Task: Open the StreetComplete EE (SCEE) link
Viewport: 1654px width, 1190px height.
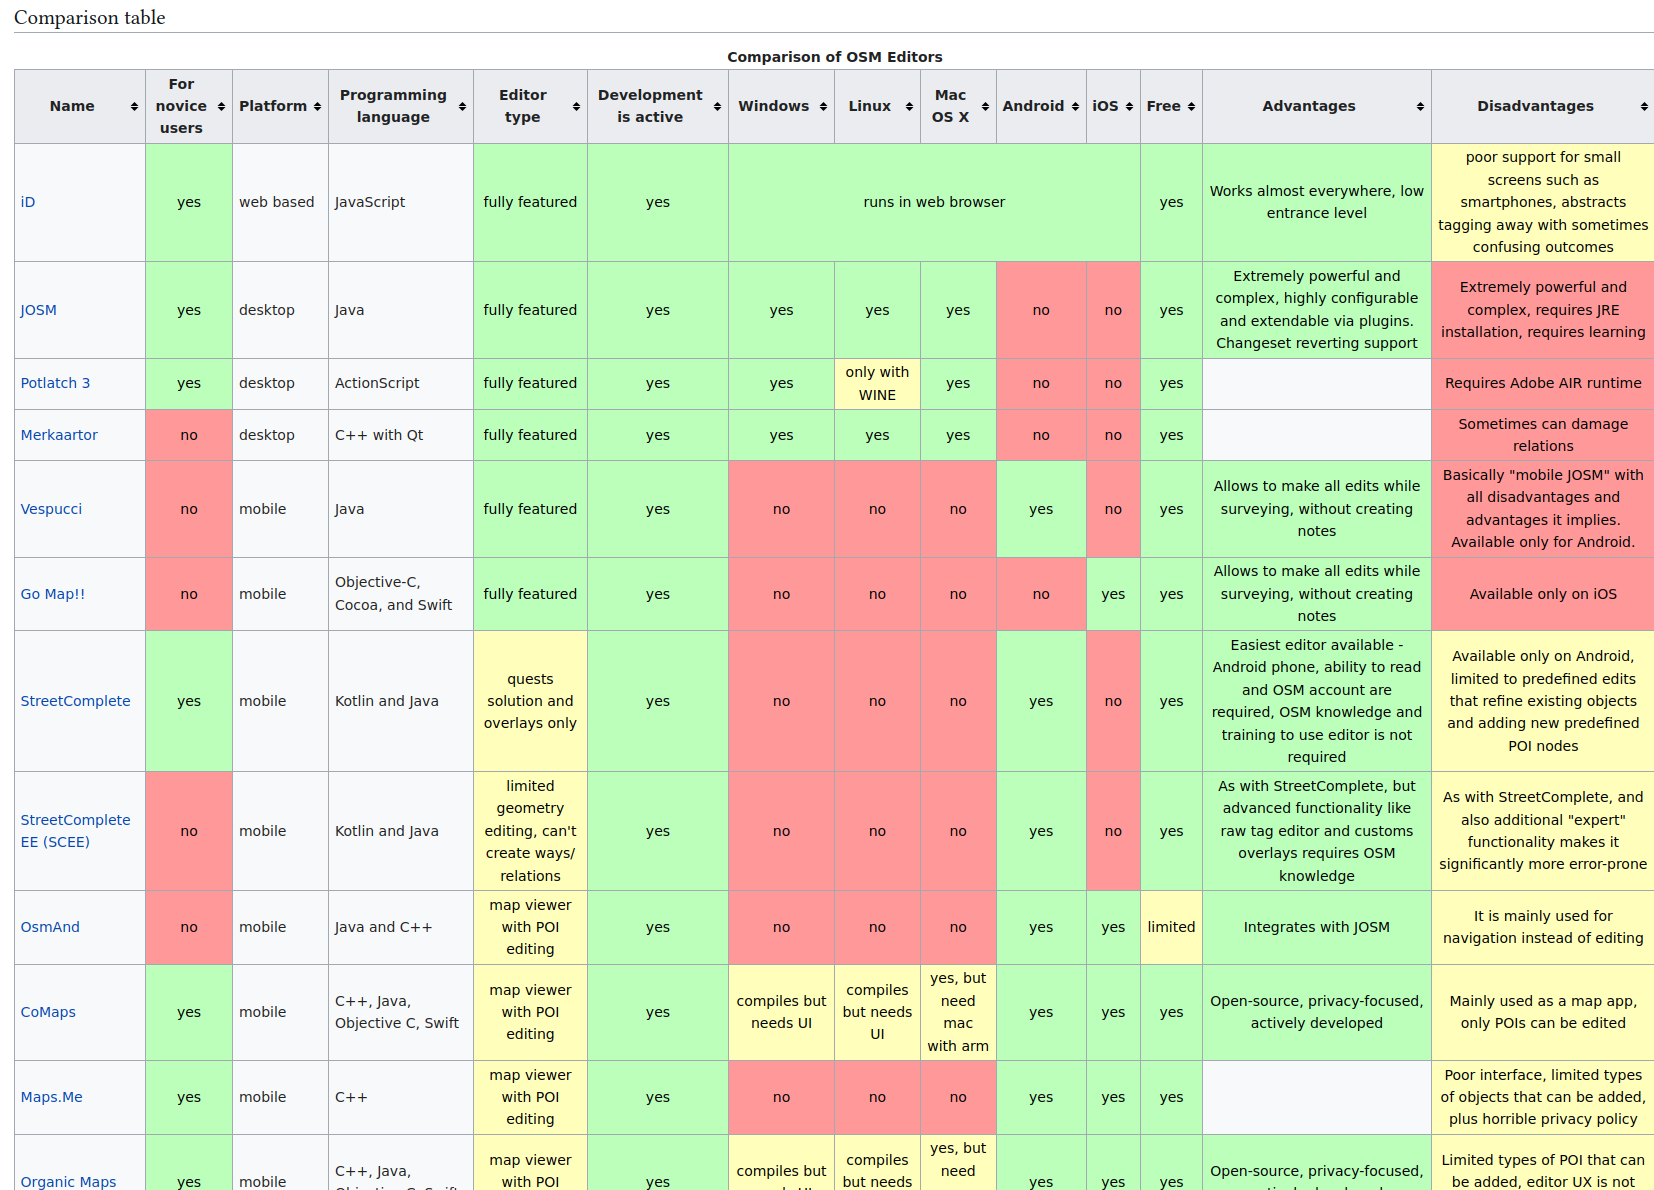Action: pyautogui.click(x=76, y=831)
